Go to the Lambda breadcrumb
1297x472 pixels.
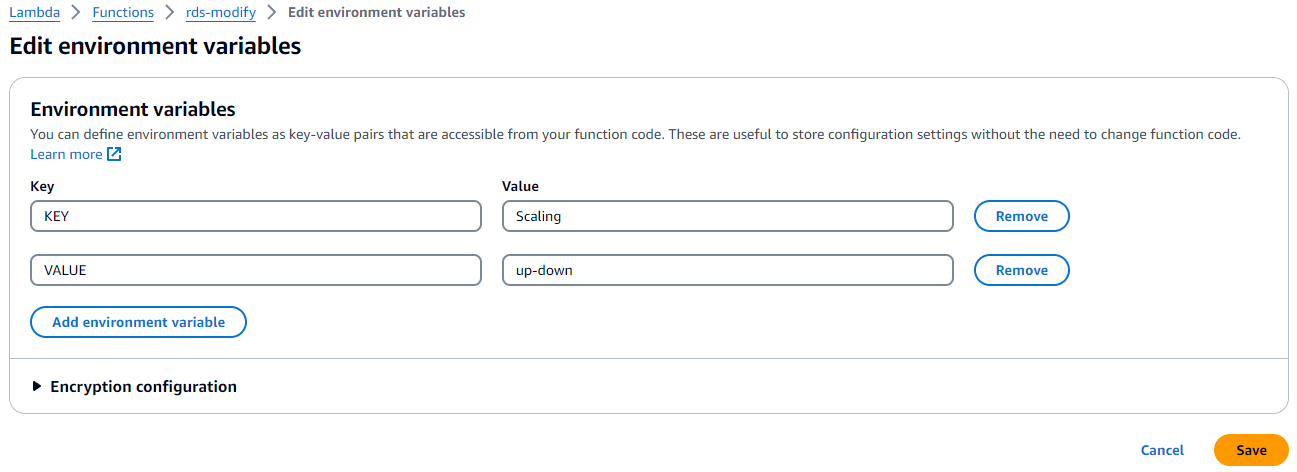(33, 13)
